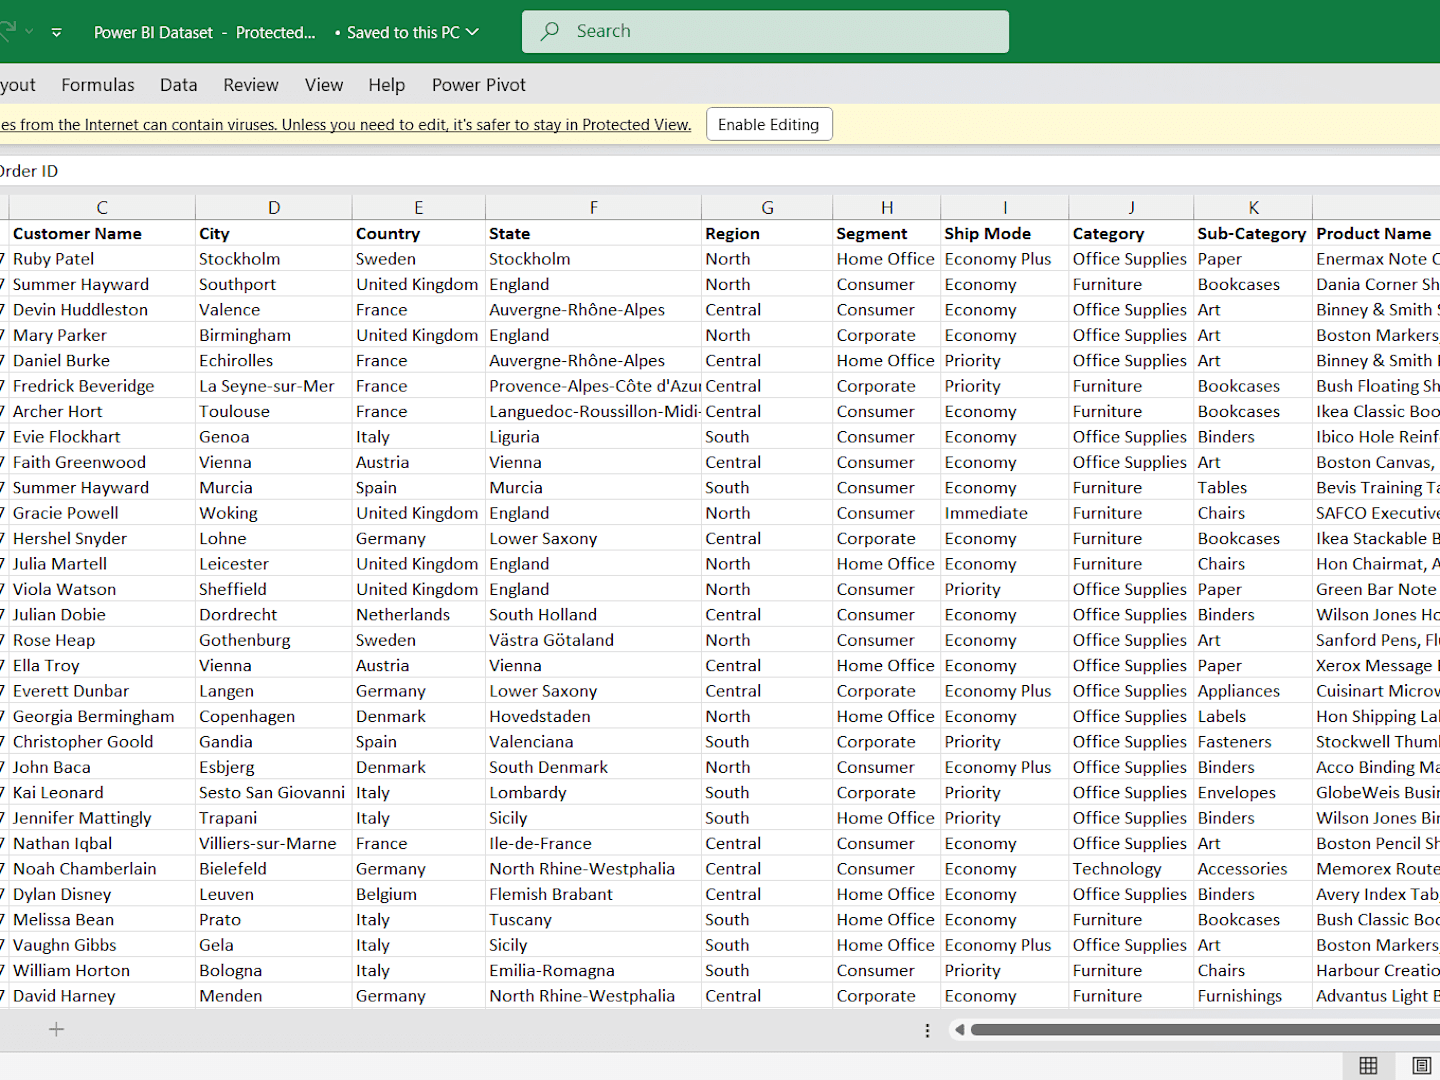Click horizontal scrollbar left arrow
Viewport: 1440px width, 1080px height.
[x=959, y=1030]
